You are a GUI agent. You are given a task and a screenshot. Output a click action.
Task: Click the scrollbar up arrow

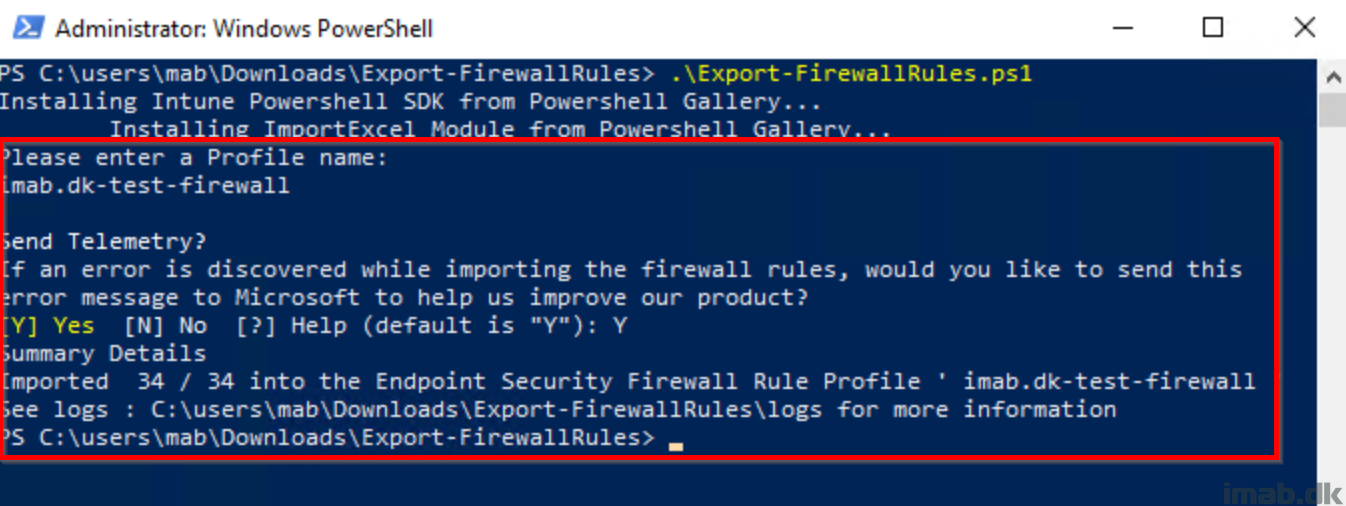click(x=1332, y=77)
